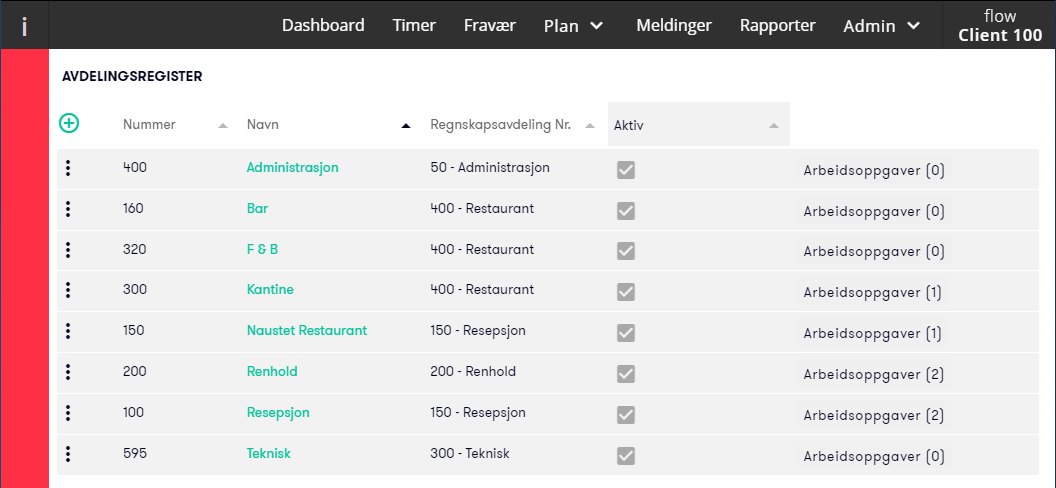Open the Naustet Restaurant department link

click(x=307, y=330)
